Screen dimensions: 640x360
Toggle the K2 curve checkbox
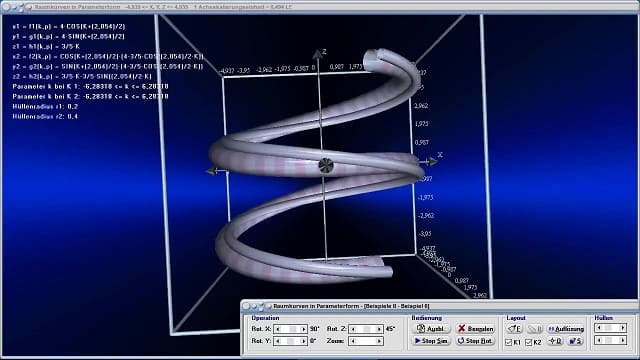[529, 342]
